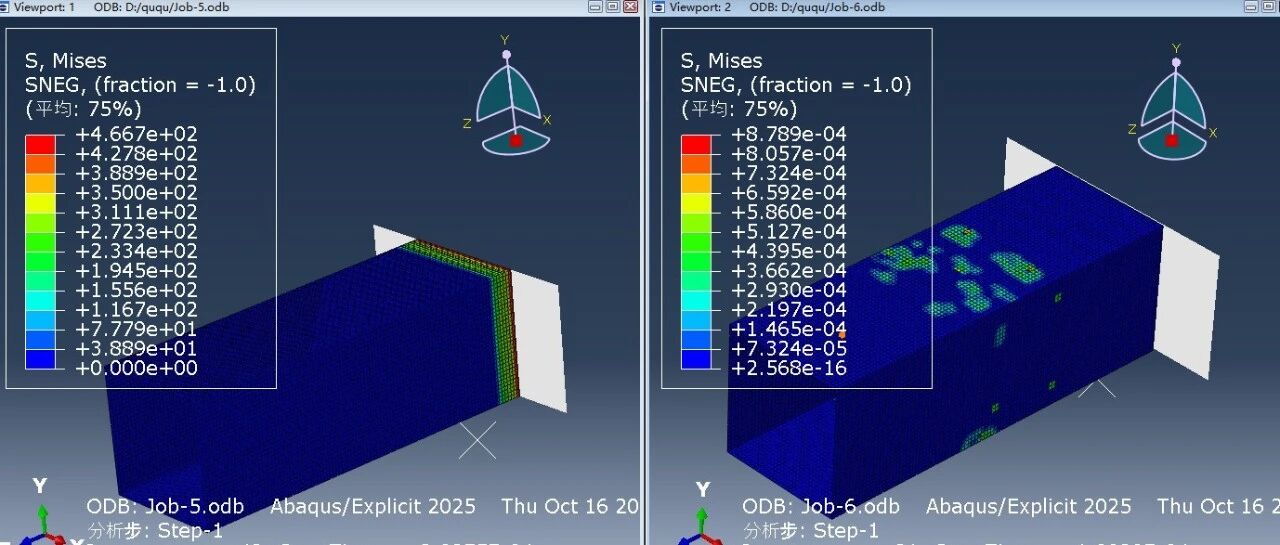Click the dark blue legend swatch in Viewport 1
The image size is (1280, 545).
point(39,359)
